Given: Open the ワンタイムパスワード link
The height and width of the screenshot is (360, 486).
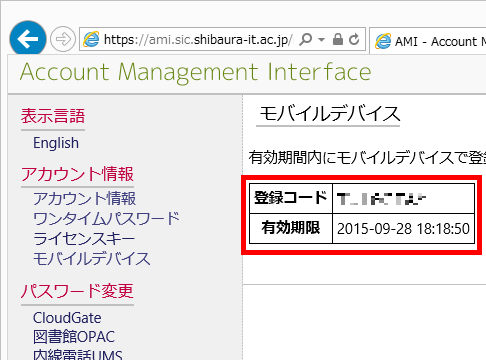Looking at the screenshot, I should 106,219.
